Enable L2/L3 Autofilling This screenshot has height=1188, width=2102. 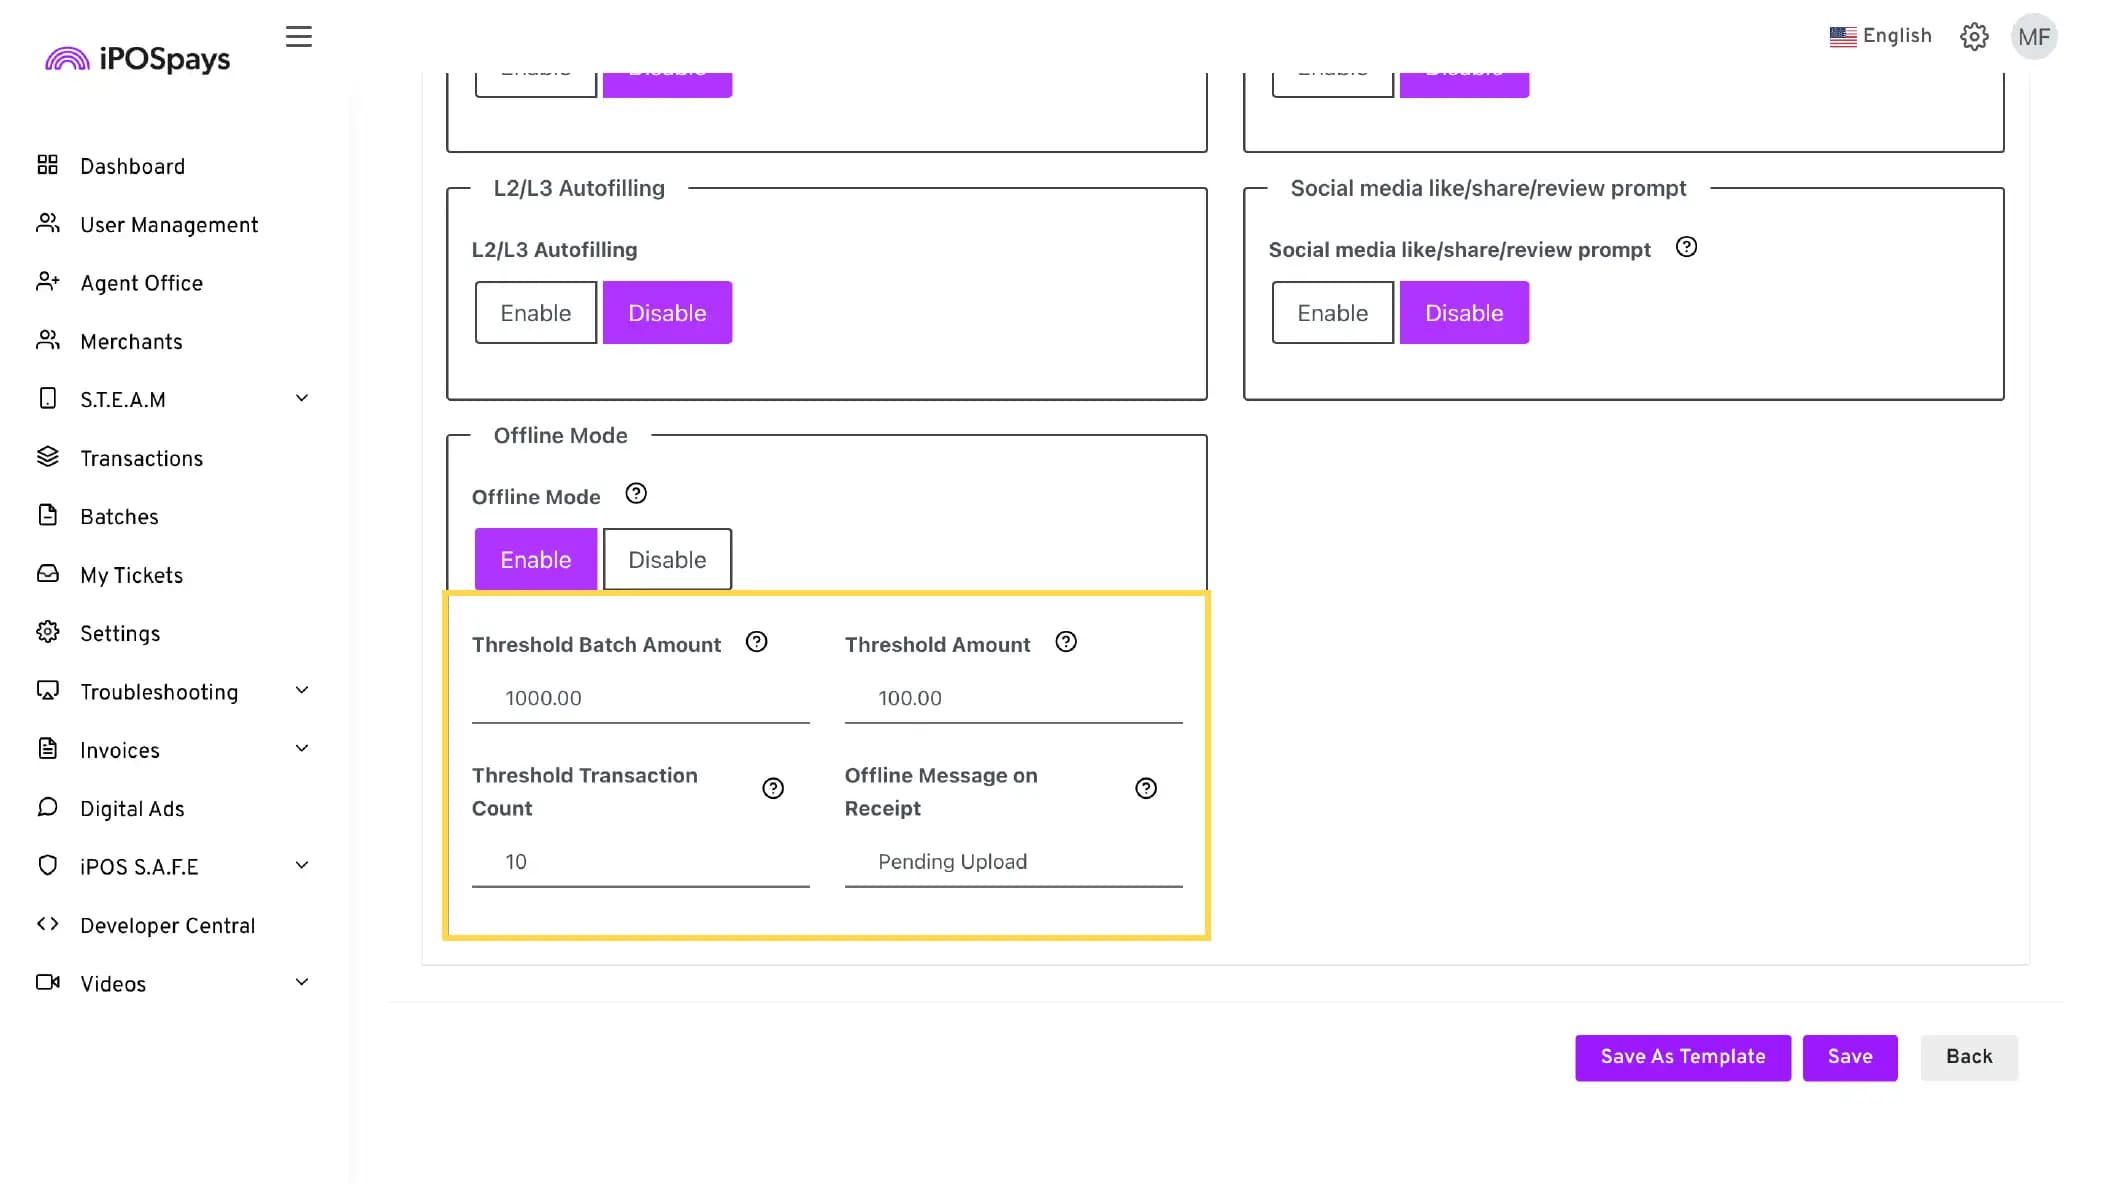[x=536, y=313]
